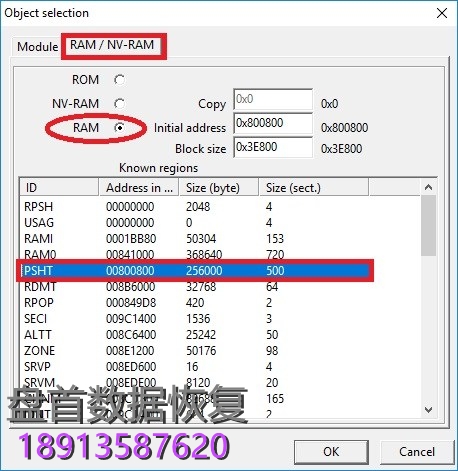The height and width of the screenshot is (471, 458).
Task: Click sector count 500 cell
Action: point(275,270)
